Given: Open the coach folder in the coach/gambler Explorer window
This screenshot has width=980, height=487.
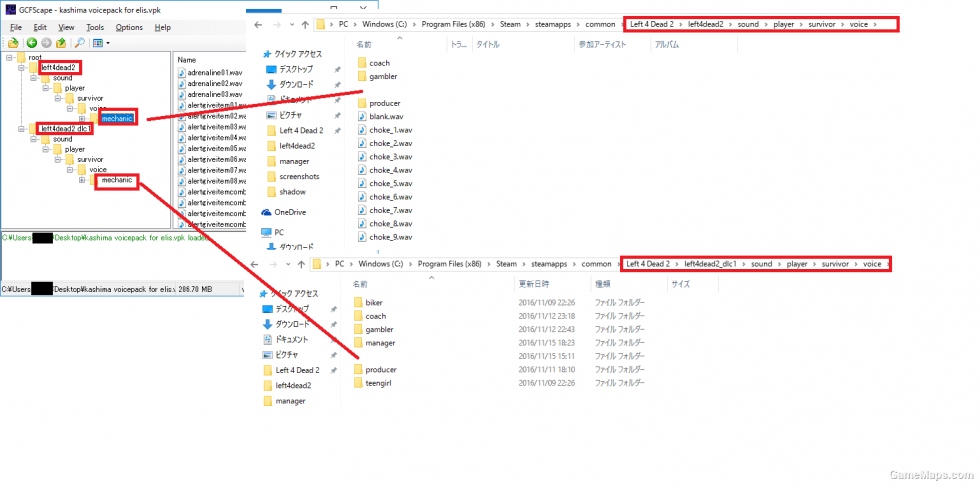Looking at the screenshot, I should point(379,63).
